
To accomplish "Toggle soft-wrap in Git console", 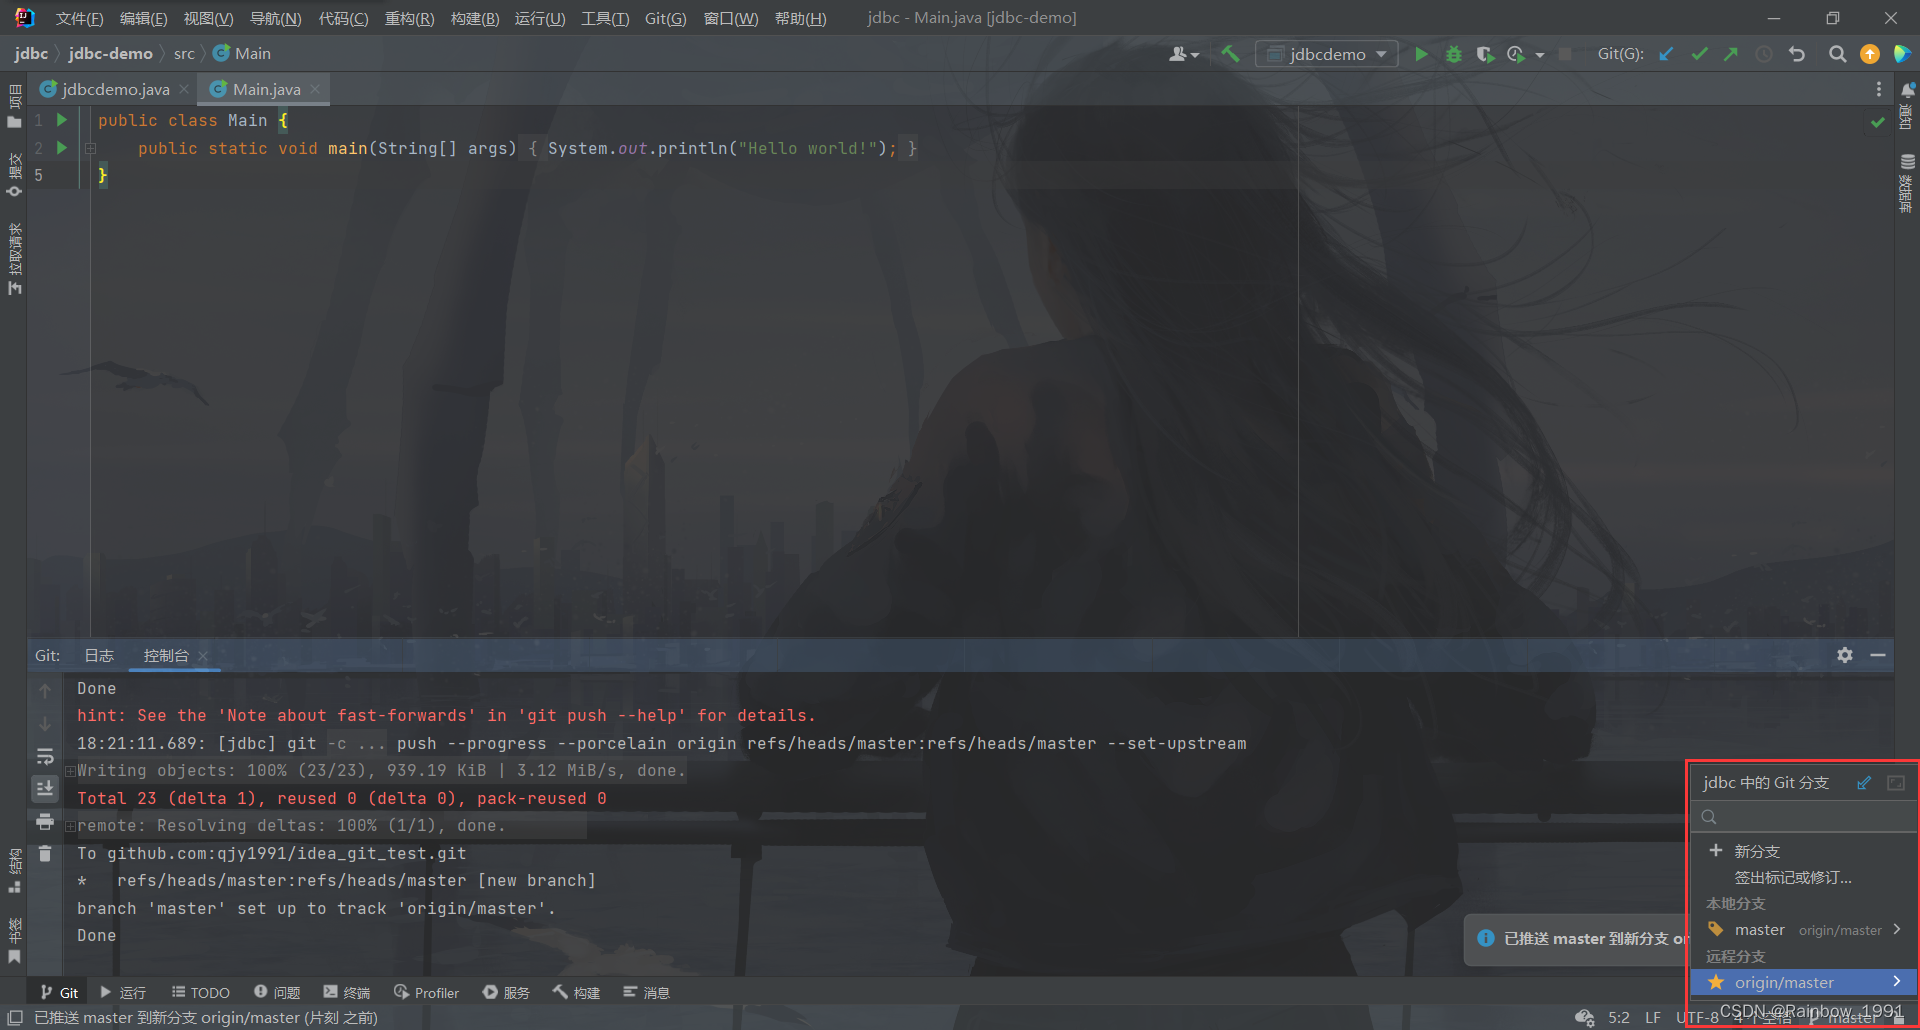I will [45, 756].
